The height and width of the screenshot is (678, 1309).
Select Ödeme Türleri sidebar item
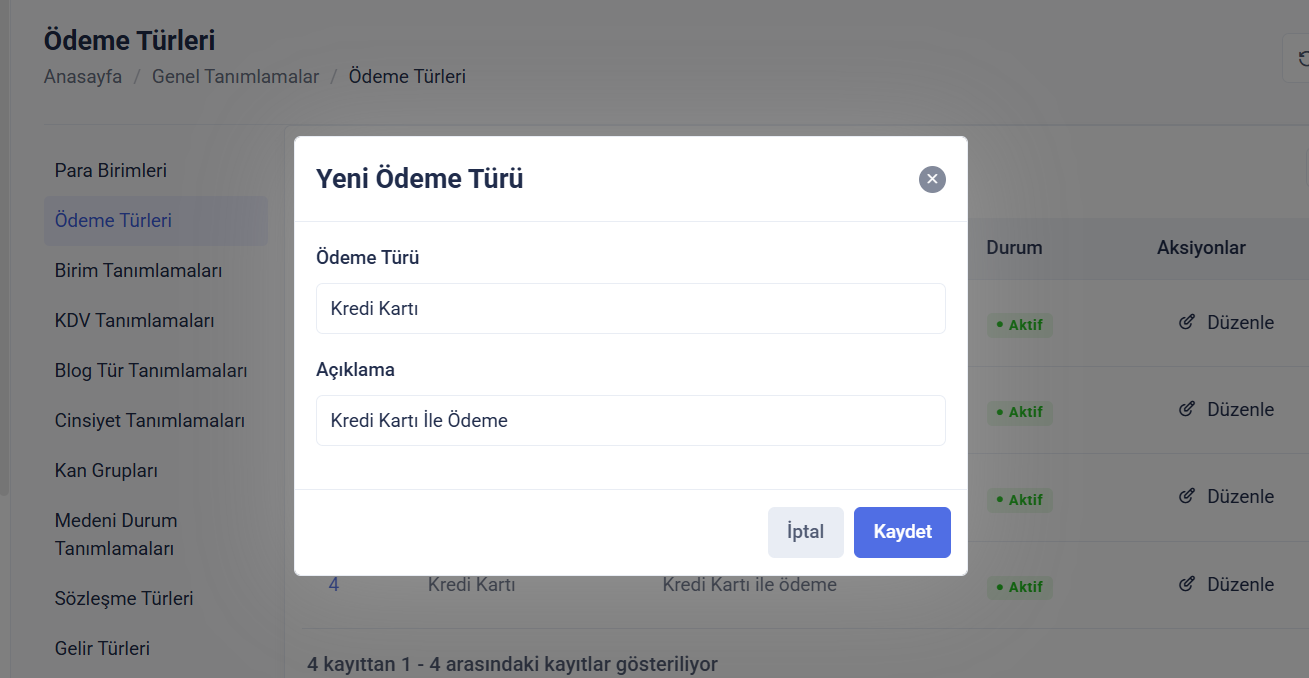tap(113, 221)
